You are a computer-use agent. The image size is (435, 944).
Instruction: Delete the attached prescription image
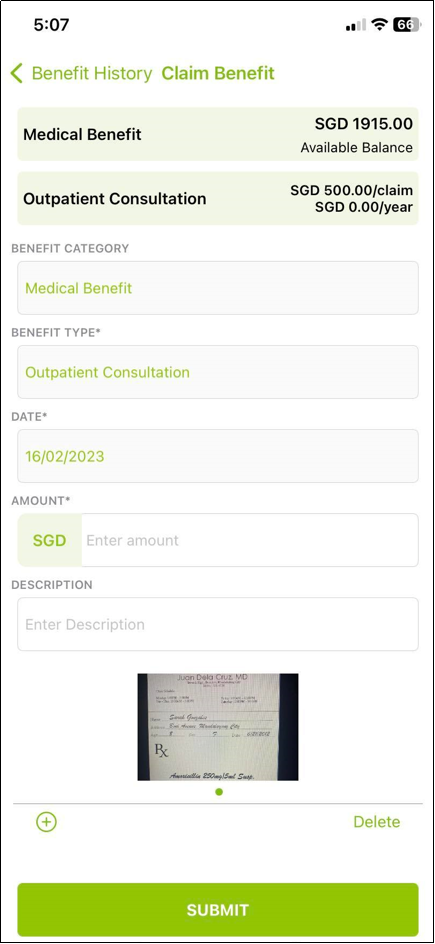[377, 822]
